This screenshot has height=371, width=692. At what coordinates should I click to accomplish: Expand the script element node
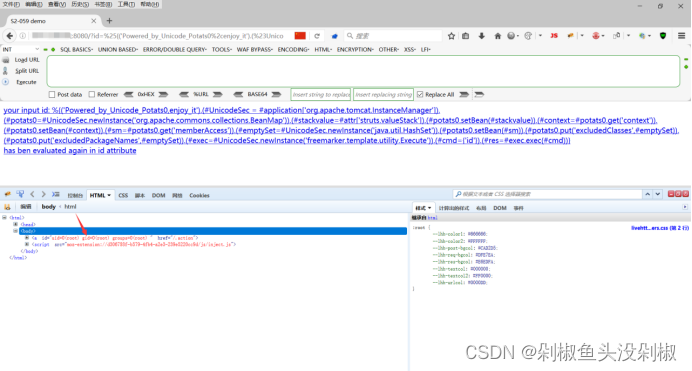click(27, 244)
